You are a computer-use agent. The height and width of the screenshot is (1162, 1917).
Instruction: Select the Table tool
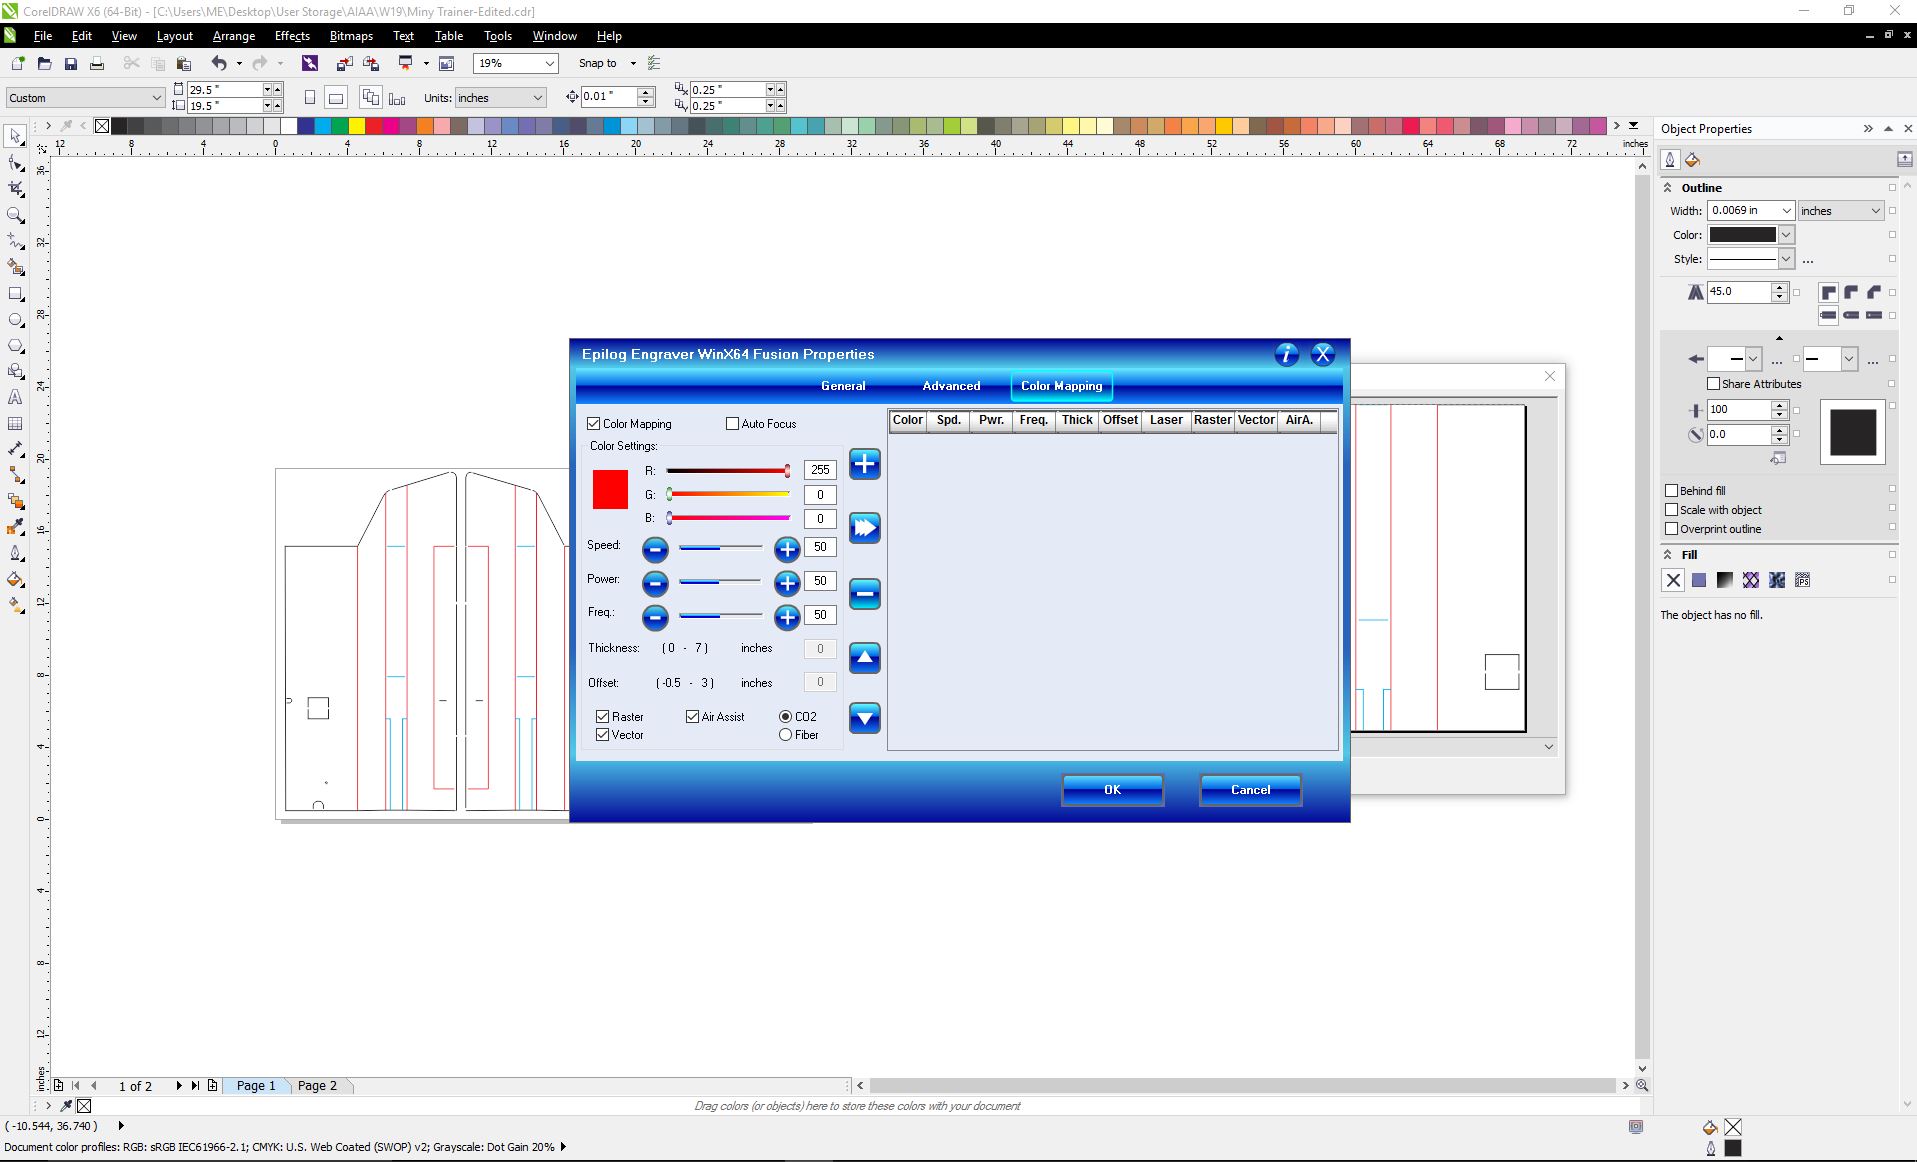coord(15,424)
